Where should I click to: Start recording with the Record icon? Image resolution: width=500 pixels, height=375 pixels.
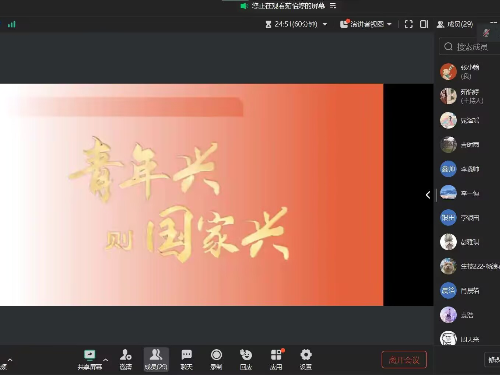[216, 360]
